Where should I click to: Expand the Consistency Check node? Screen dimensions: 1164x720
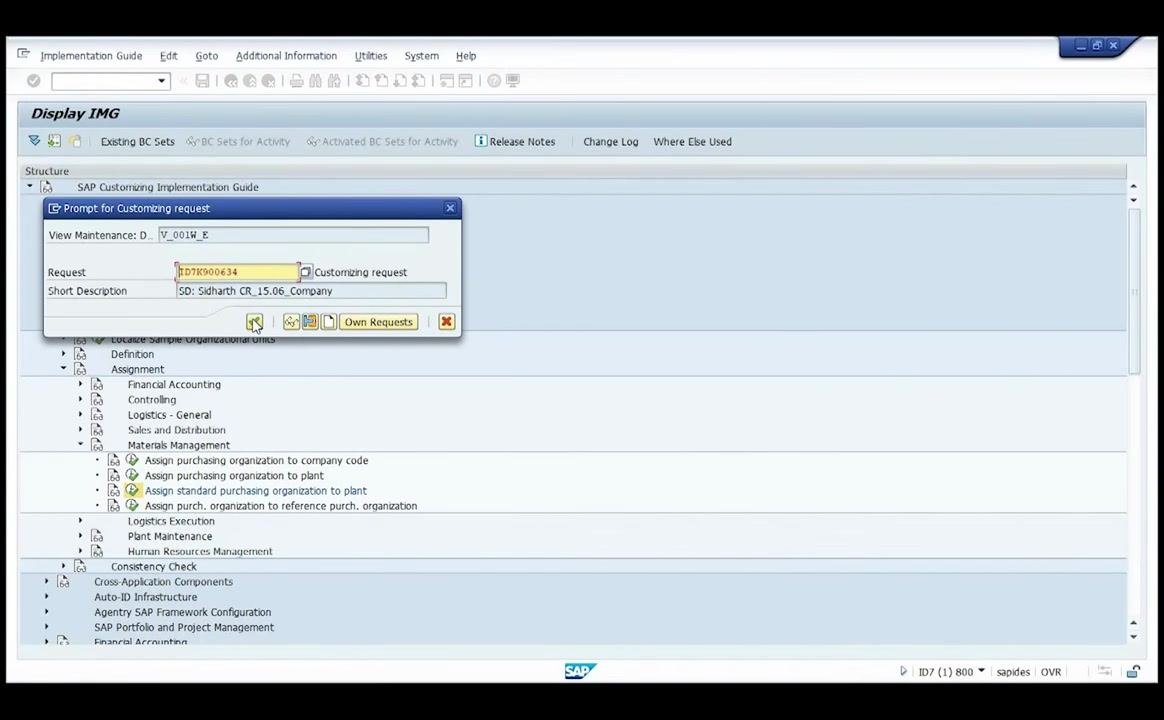click(63, 566)
